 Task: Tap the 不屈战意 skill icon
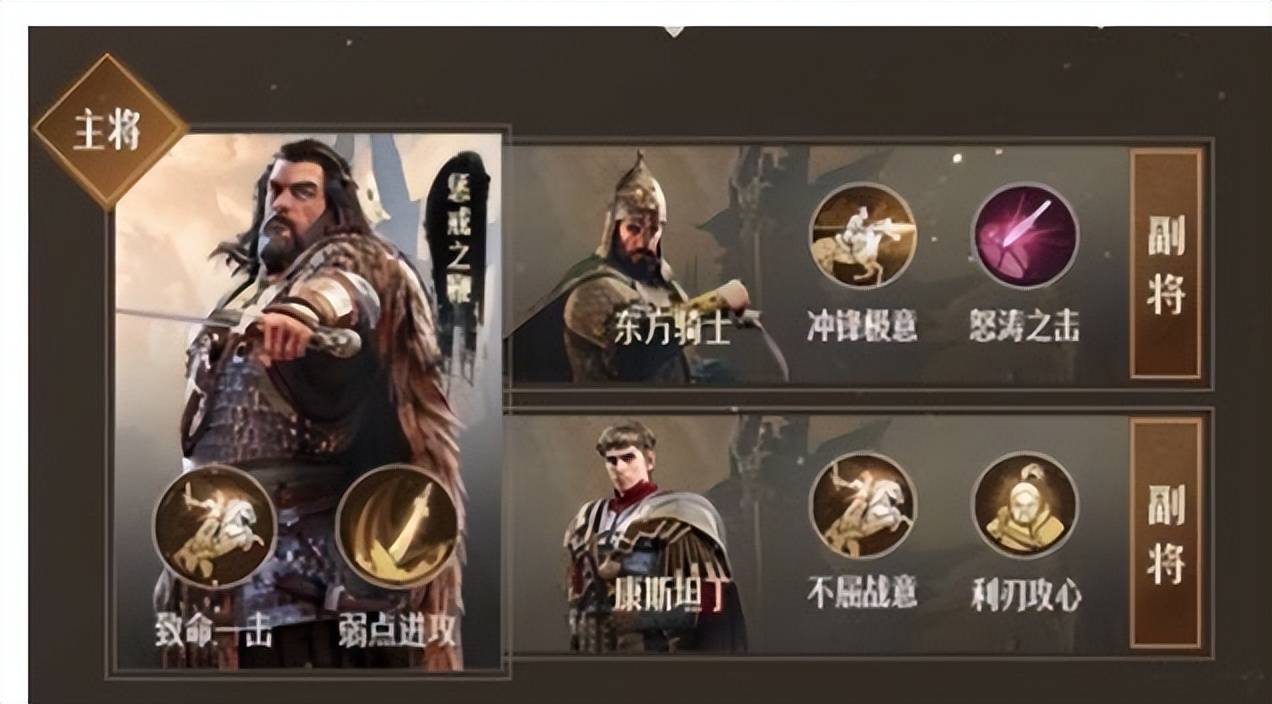click(x=862, y=504)
